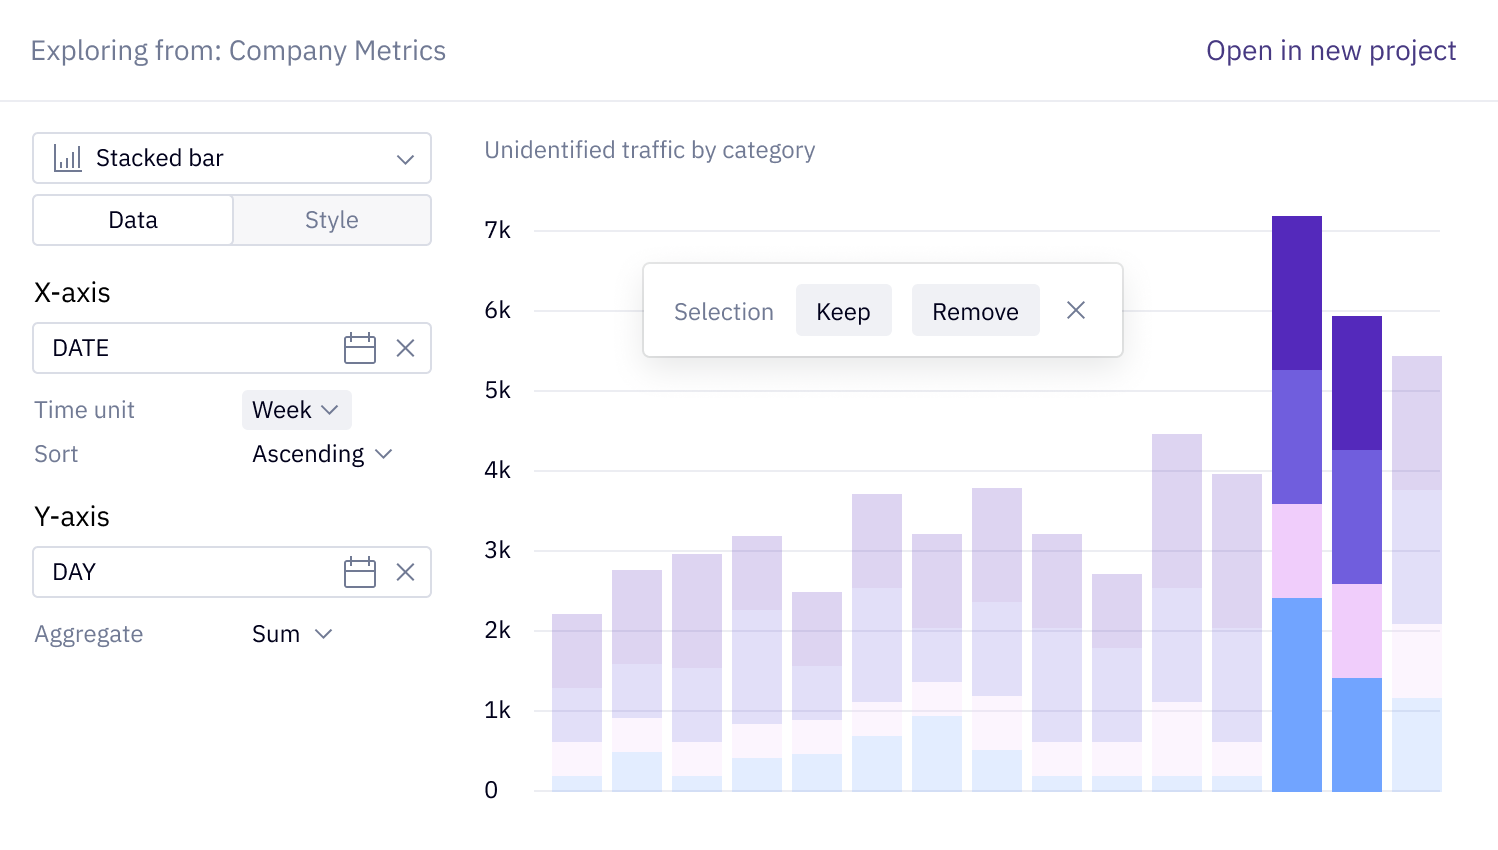Viewport: 1498px width, 850px height.
Task: Change the time unit from Week
Action: pos(296,410)
